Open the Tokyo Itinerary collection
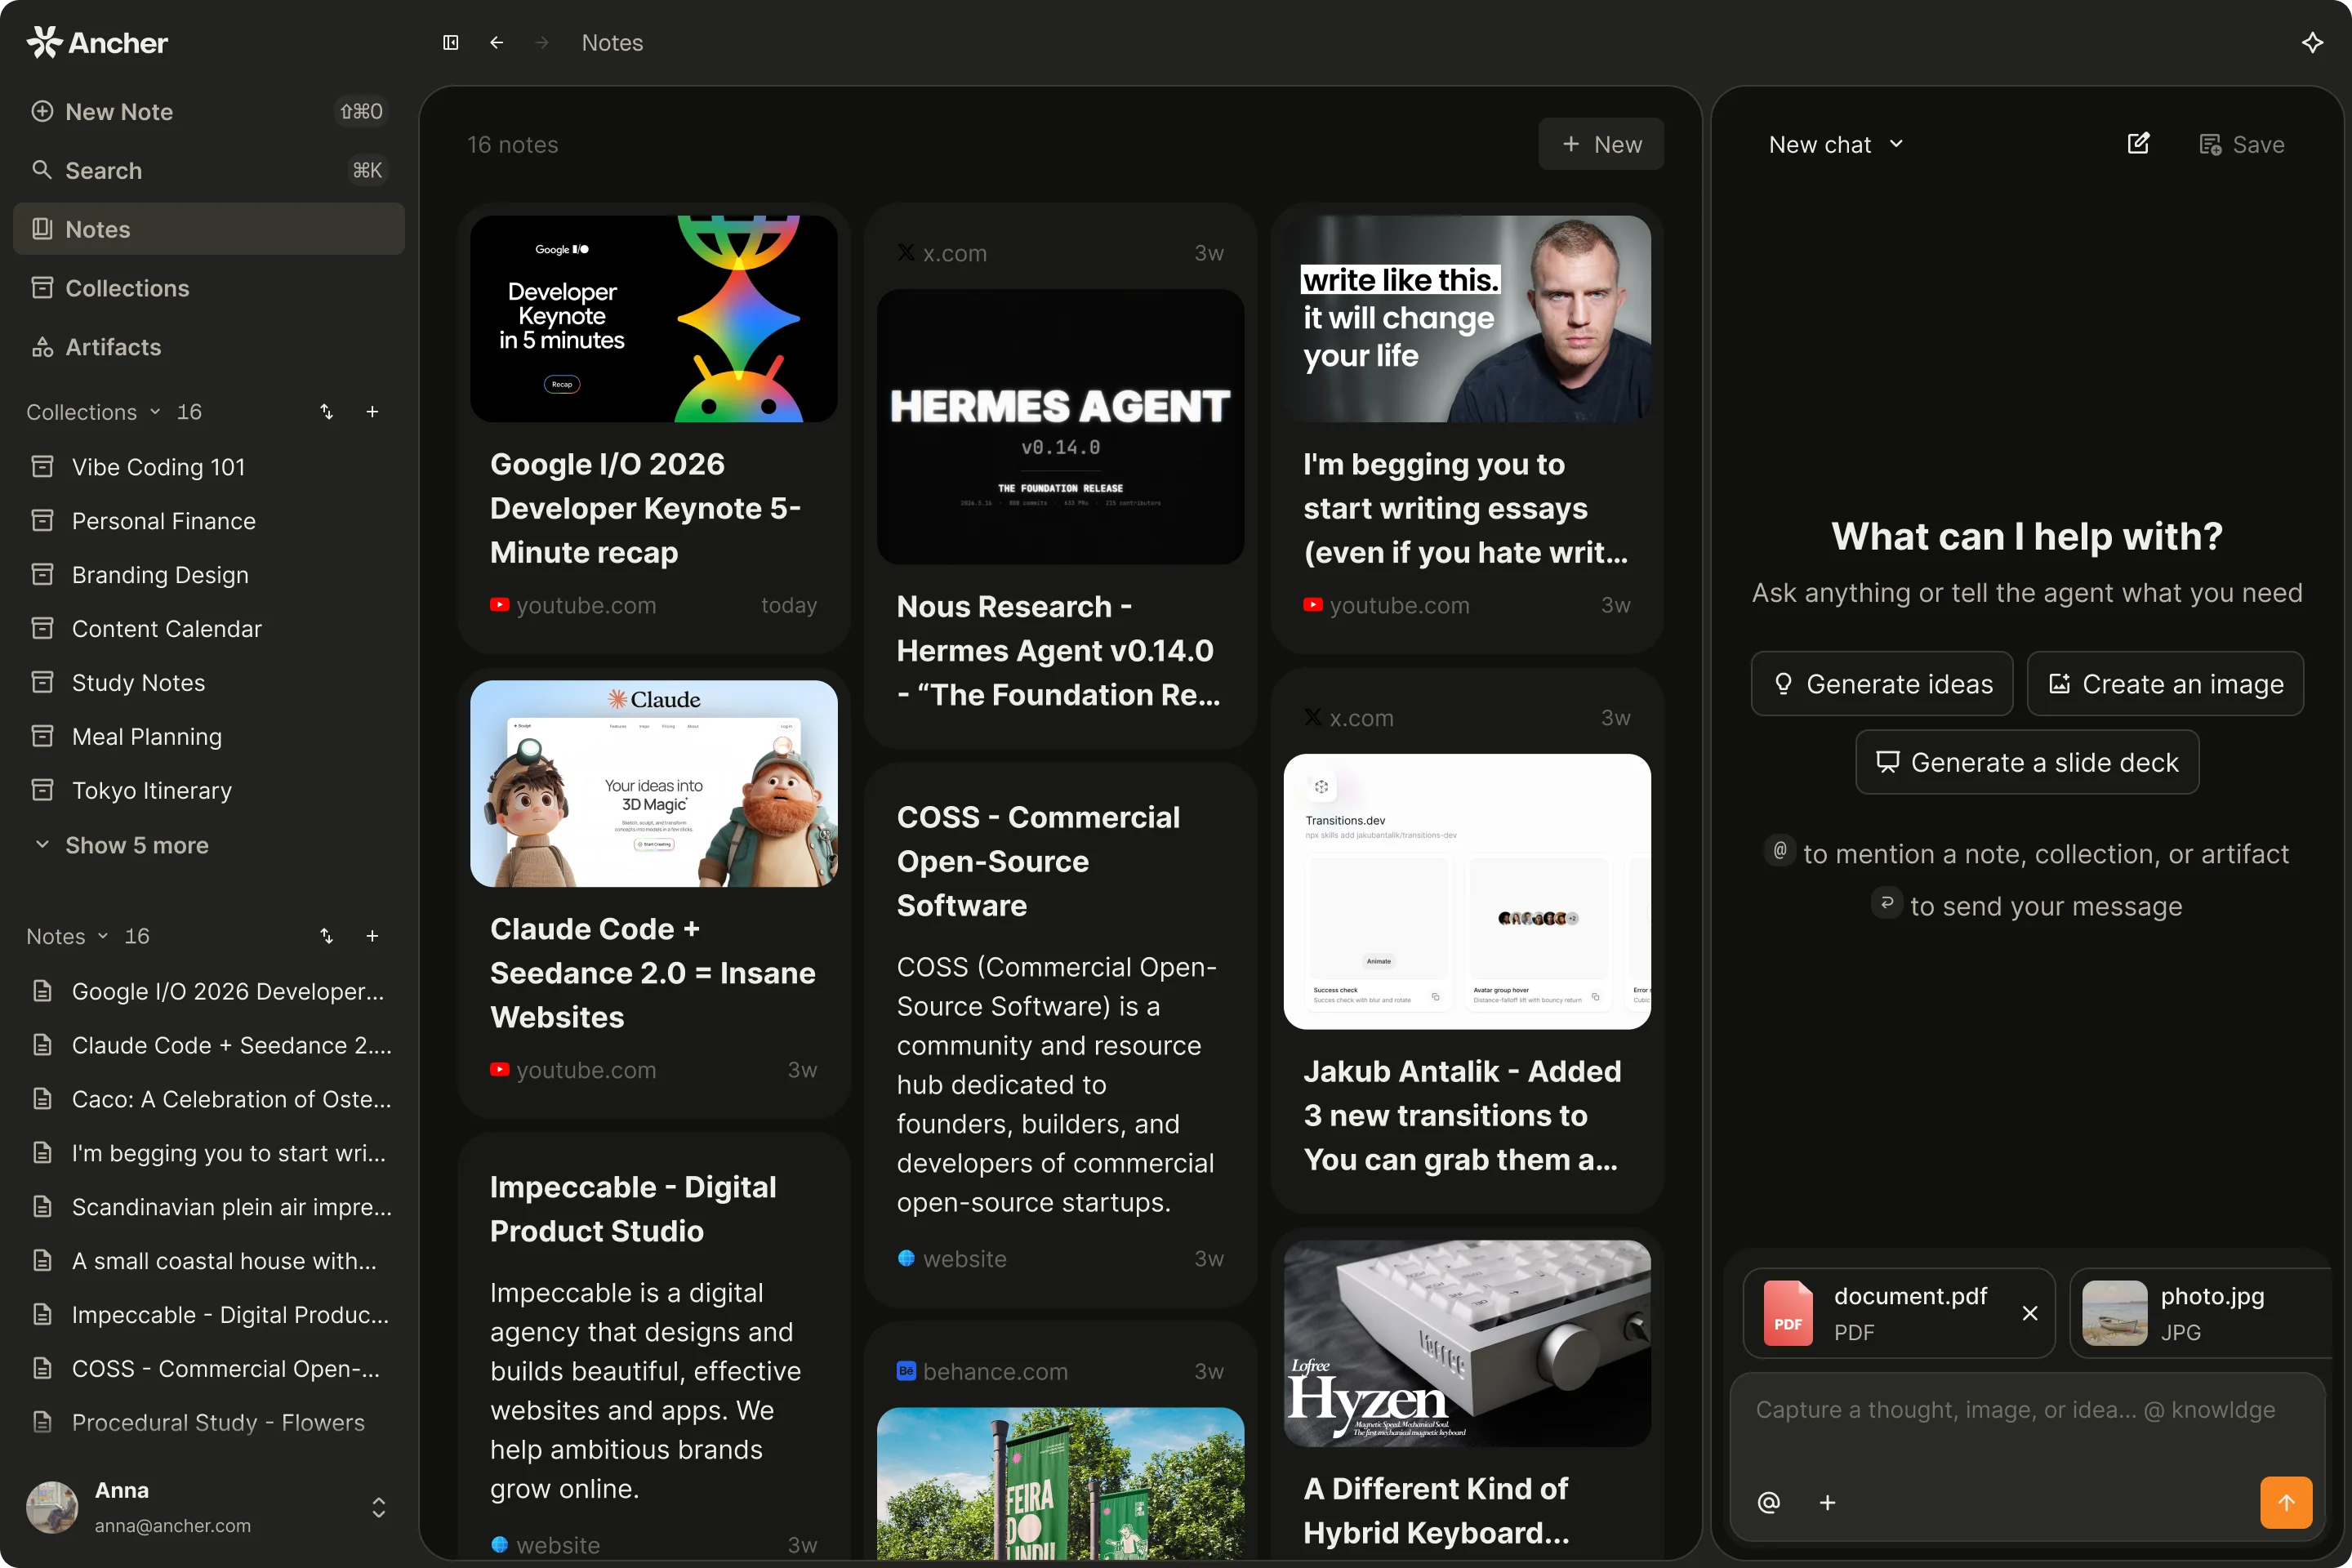2352x1568 pixels. click(209, 791)
